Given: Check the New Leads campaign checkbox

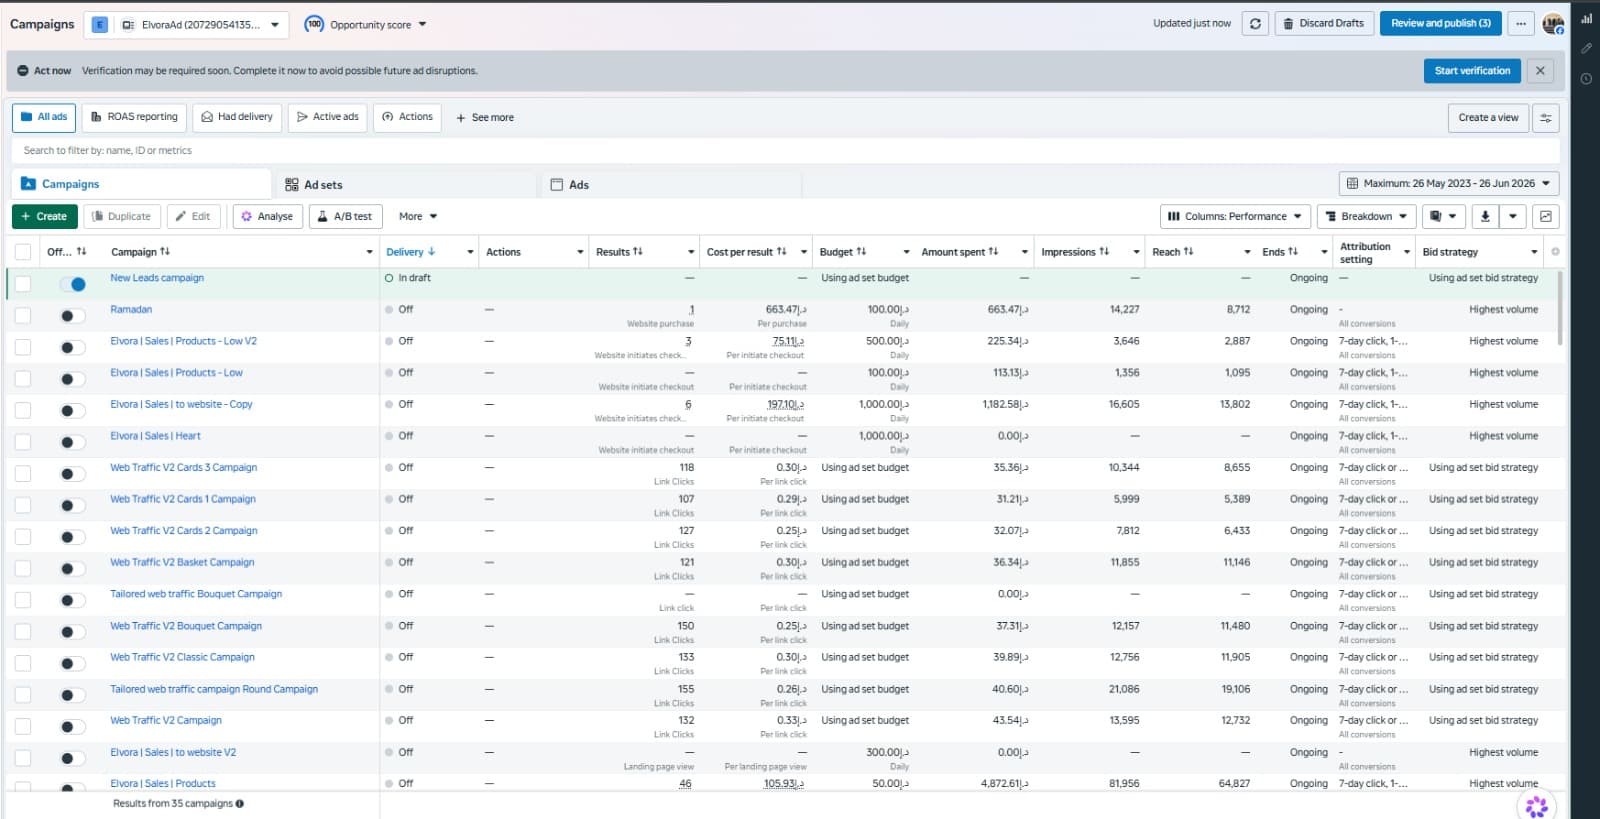Looking at the screenshot, I should [x=23, y=284].
